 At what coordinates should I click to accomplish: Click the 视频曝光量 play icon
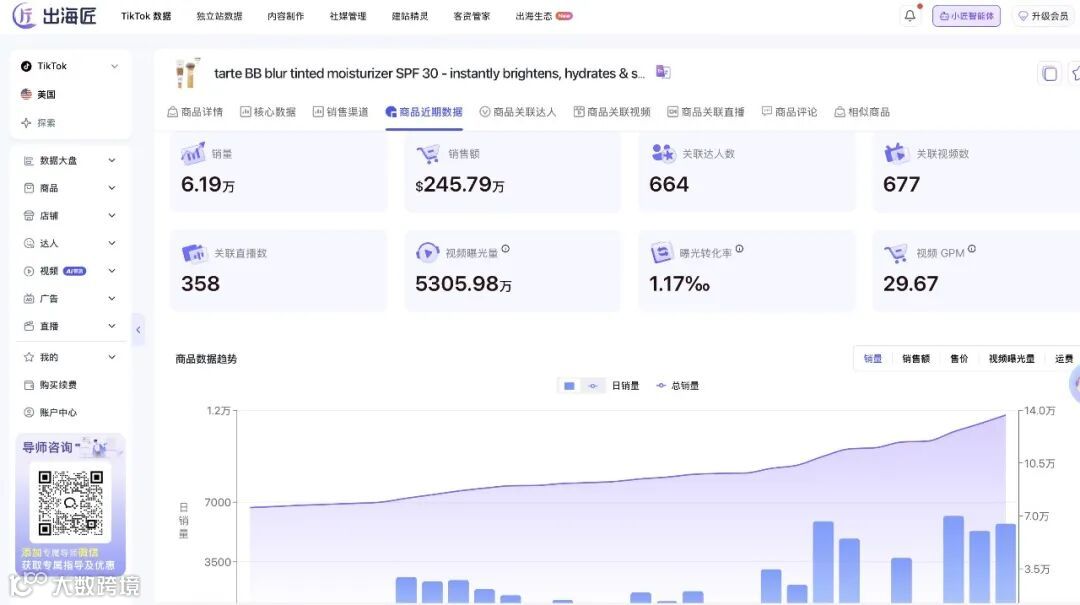pos(427,252)
